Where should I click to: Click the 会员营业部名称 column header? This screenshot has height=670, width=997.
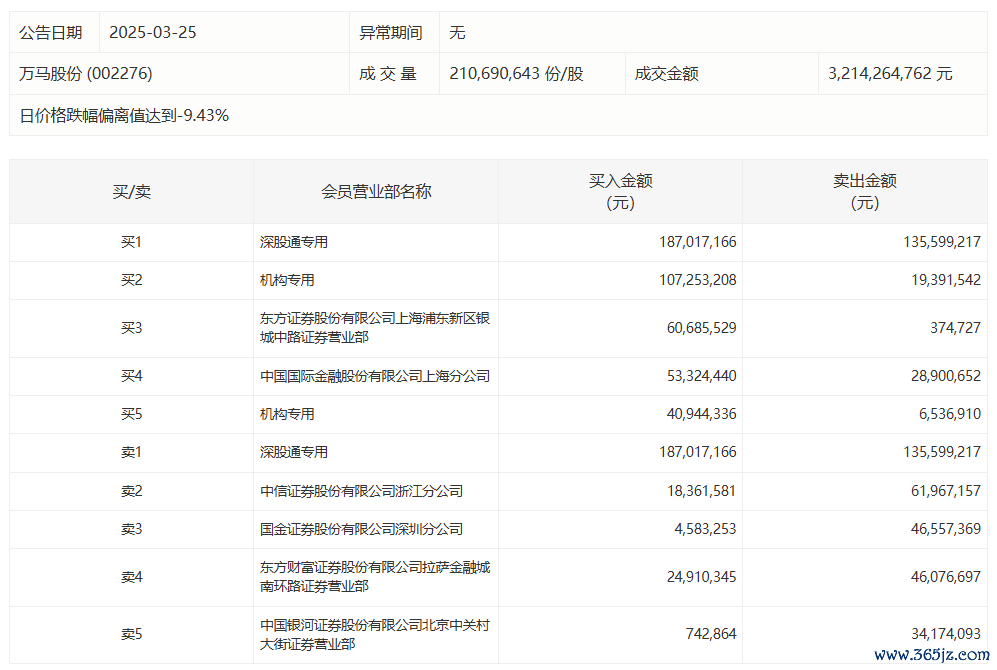point(376,191)
